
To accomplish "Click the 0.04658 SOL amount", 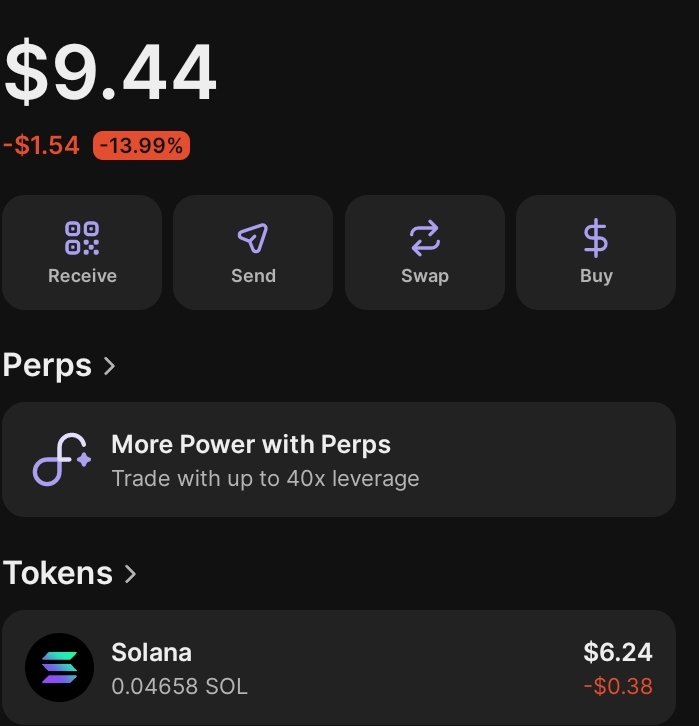I will pos(179,687).
